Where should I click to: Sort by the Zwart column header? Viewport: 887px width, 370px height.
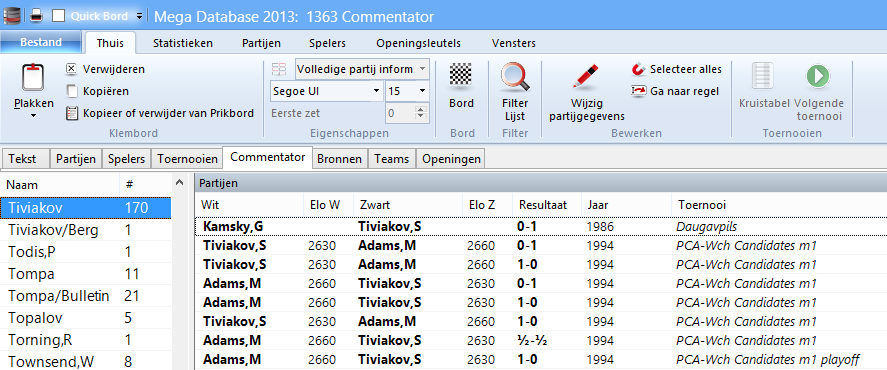(x=407, y=205)
